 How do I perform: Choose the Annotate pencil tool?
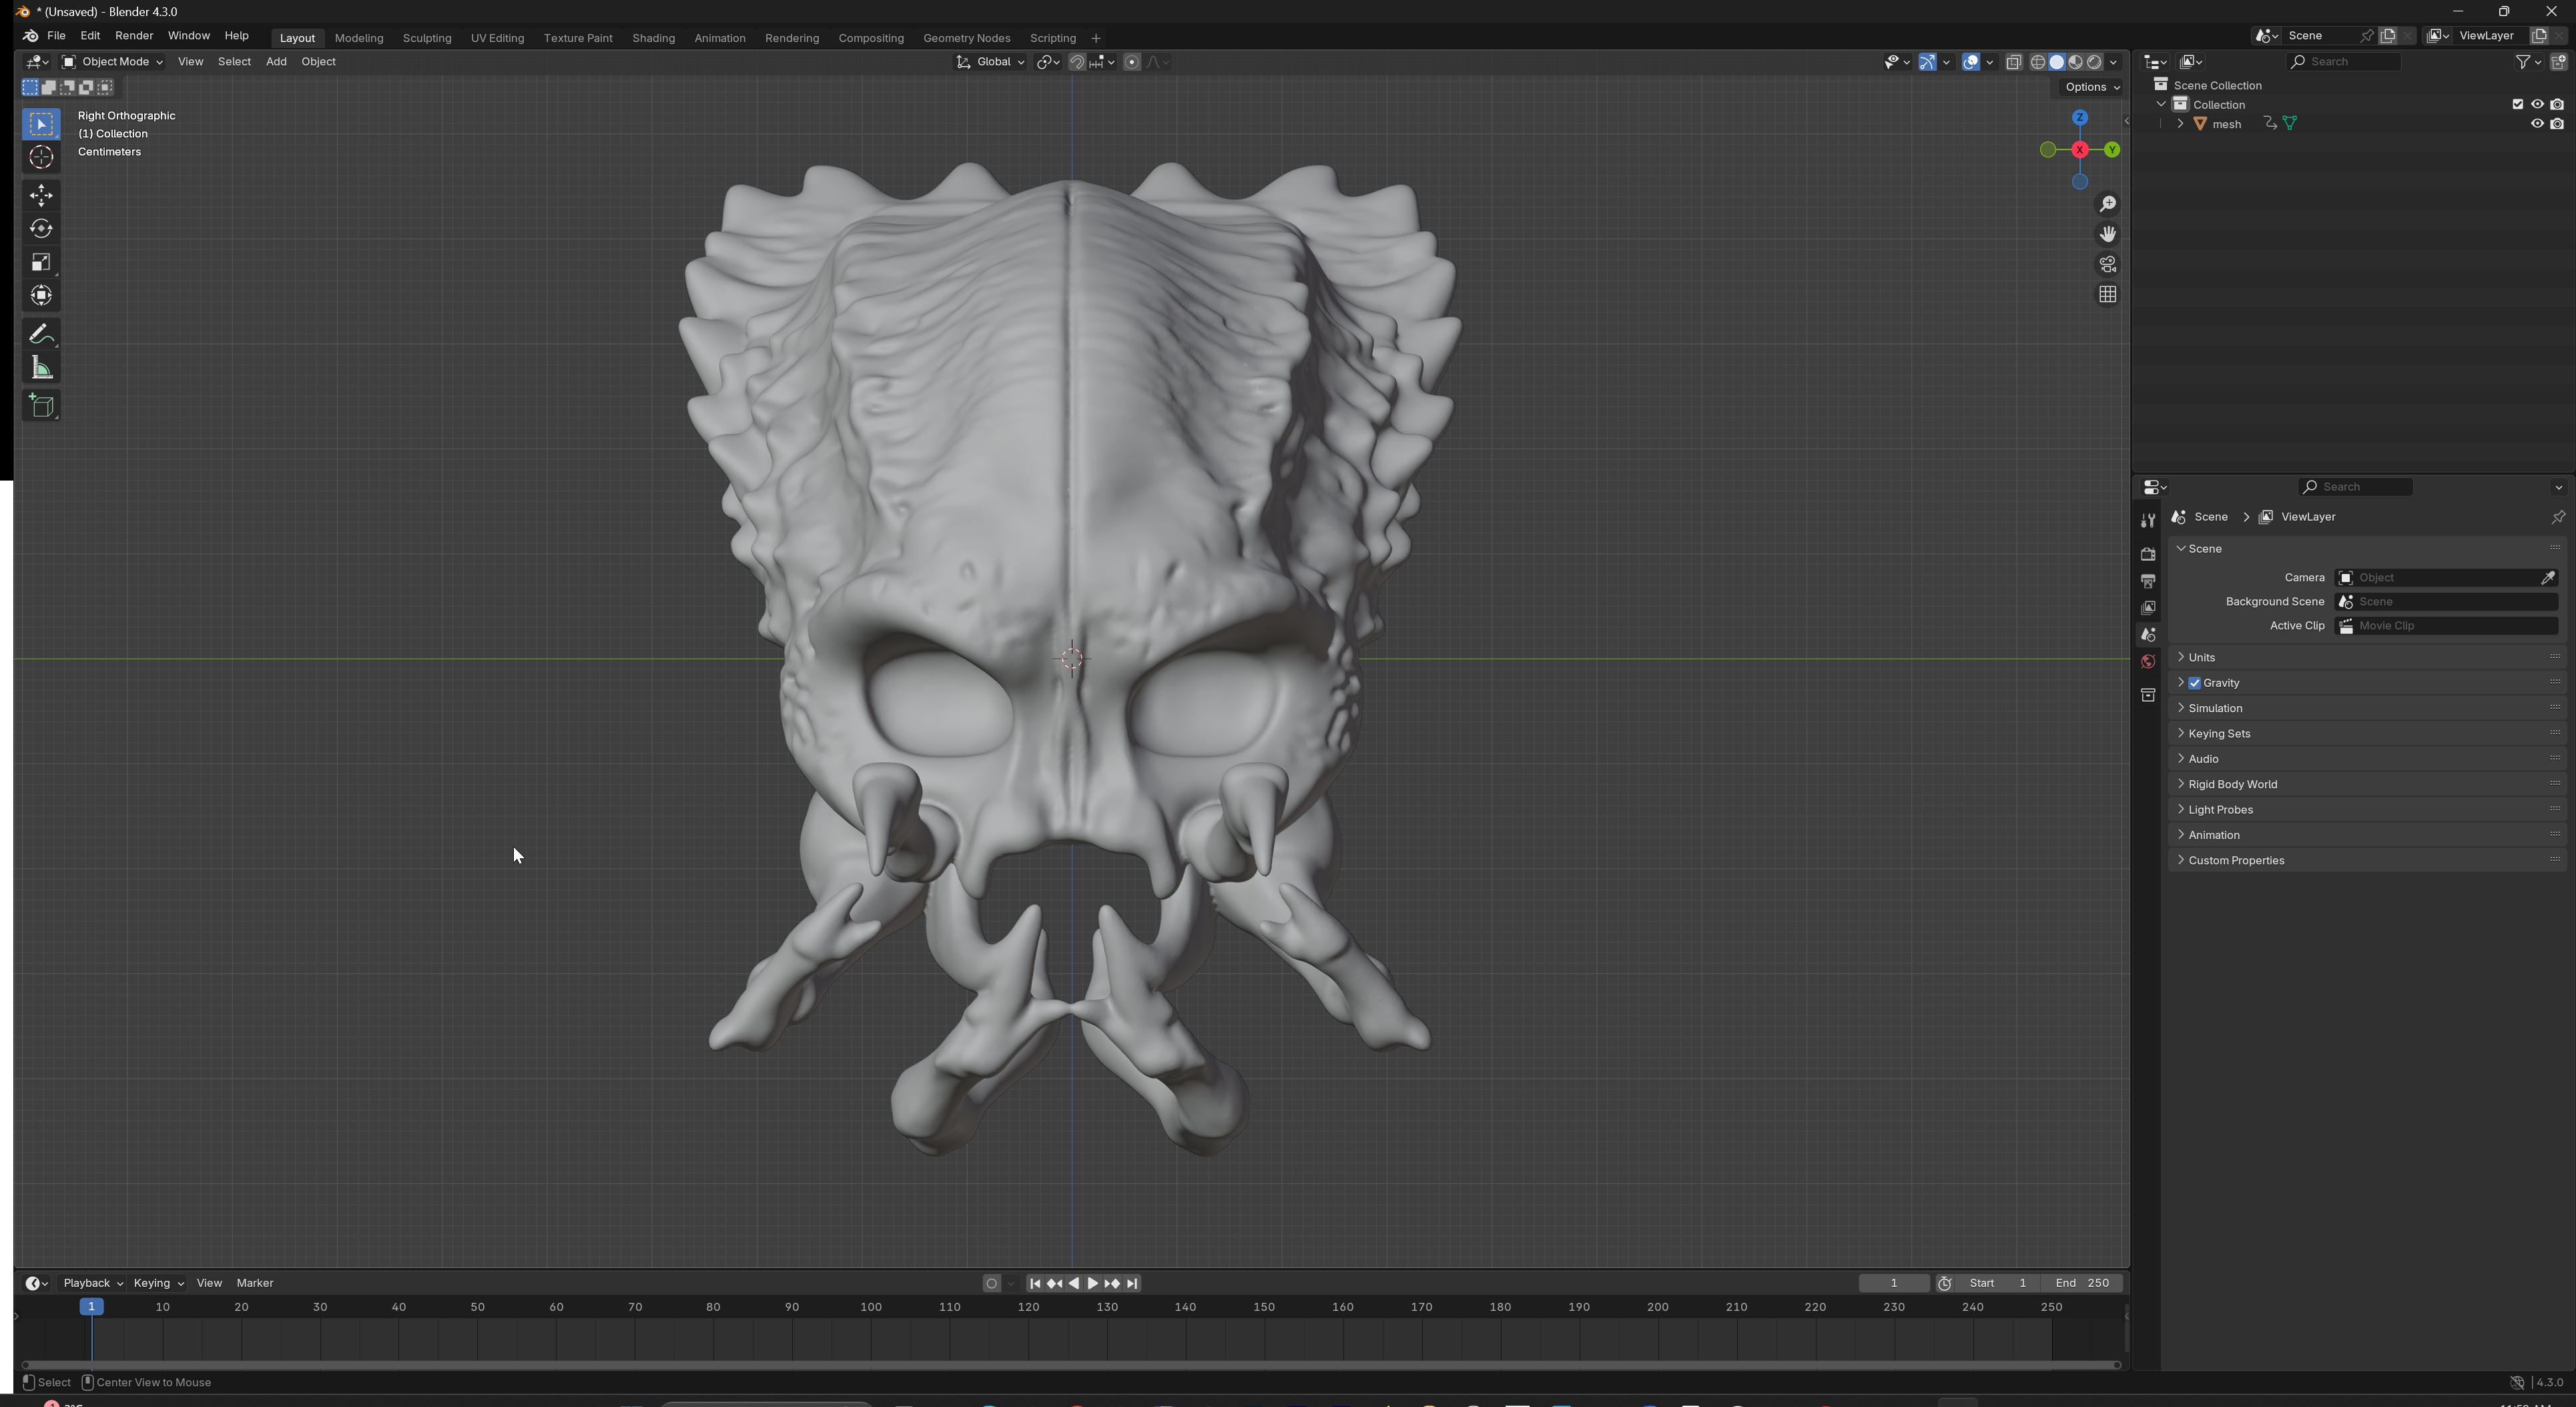tap(41, 334)
